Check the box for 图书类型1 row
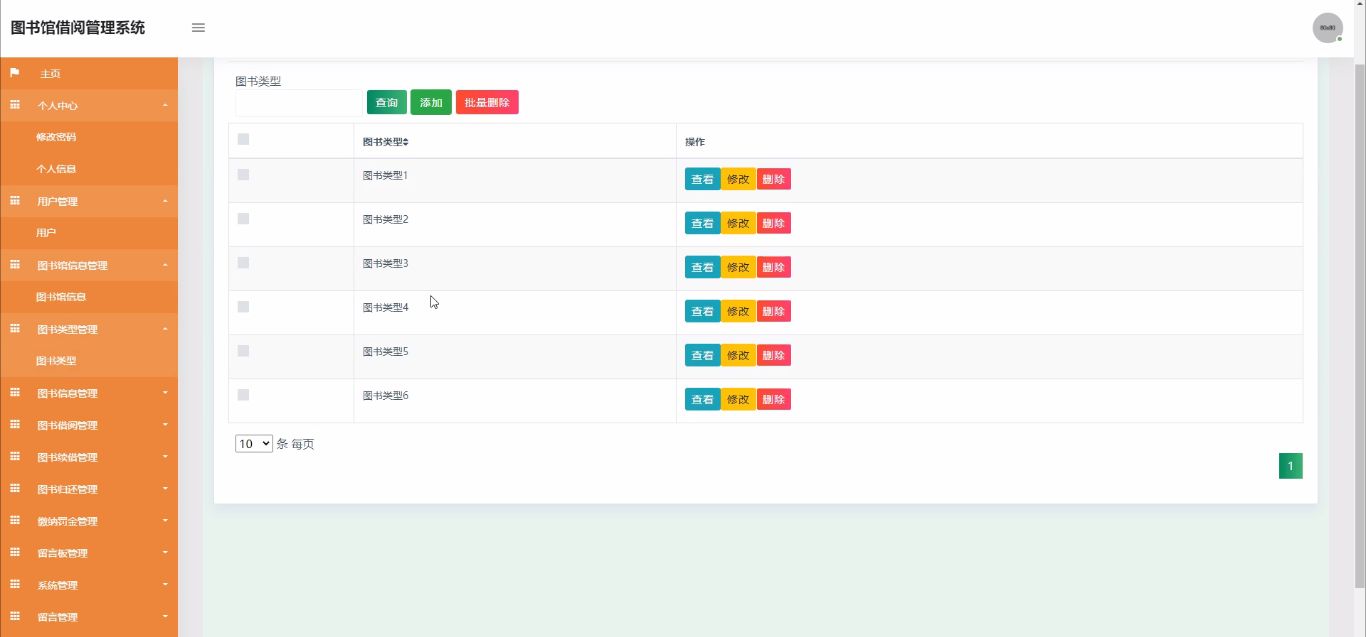Viewport: 1366px width, 637px height. click(243, 174)
